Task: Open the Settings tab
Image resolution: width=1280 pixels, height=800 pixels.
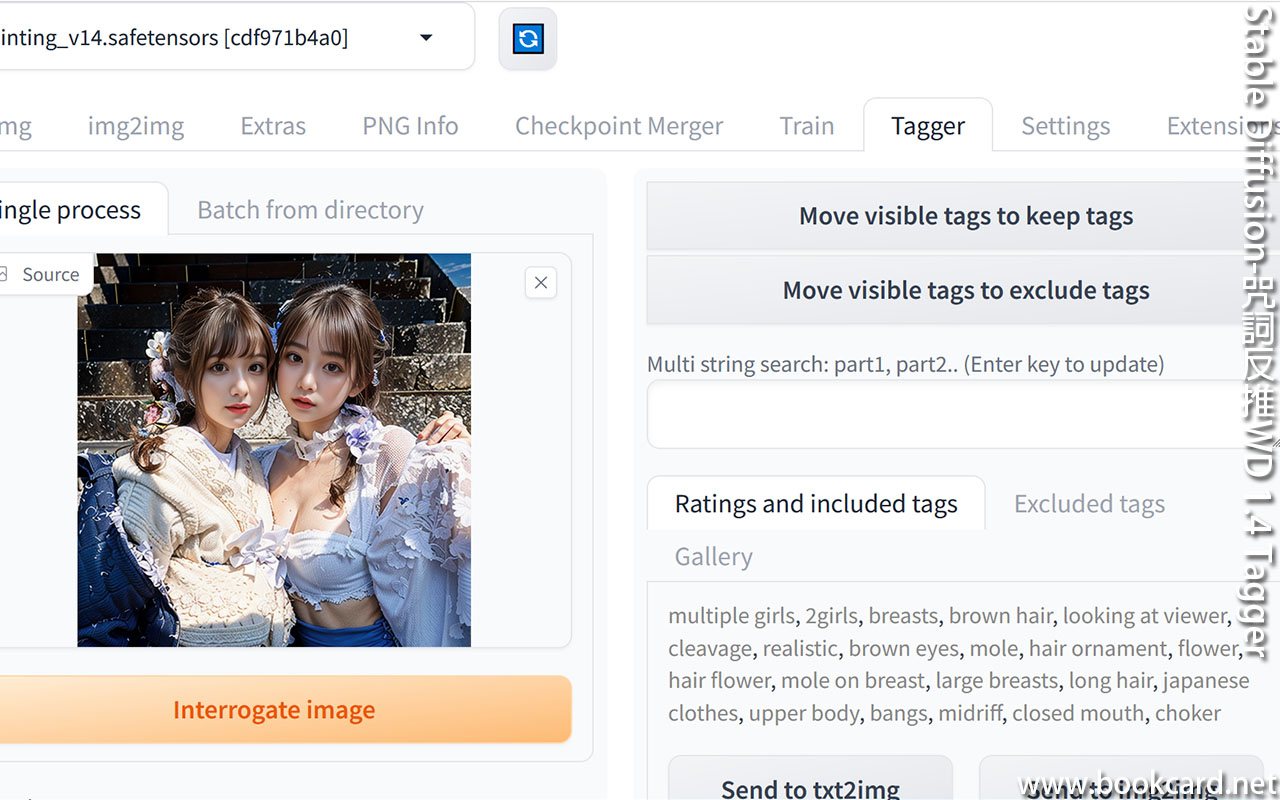Action: [1065, 125]
